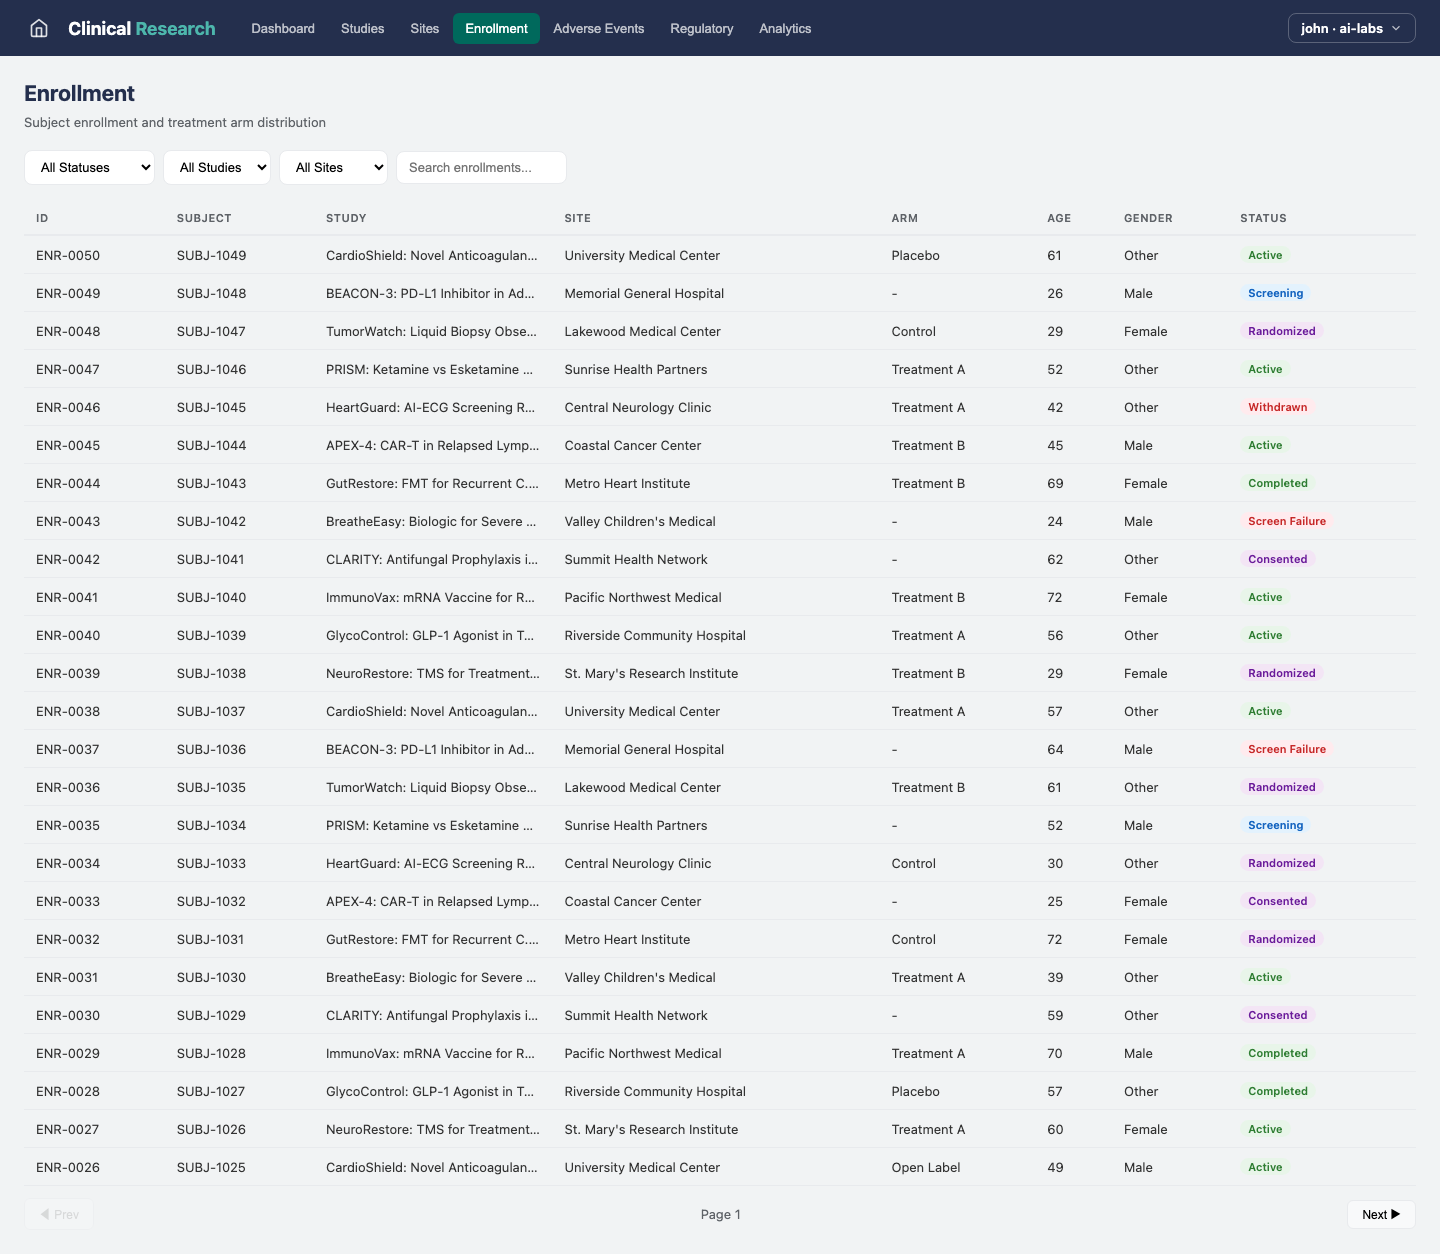Open the All Statuses filter dropdown

89,167
